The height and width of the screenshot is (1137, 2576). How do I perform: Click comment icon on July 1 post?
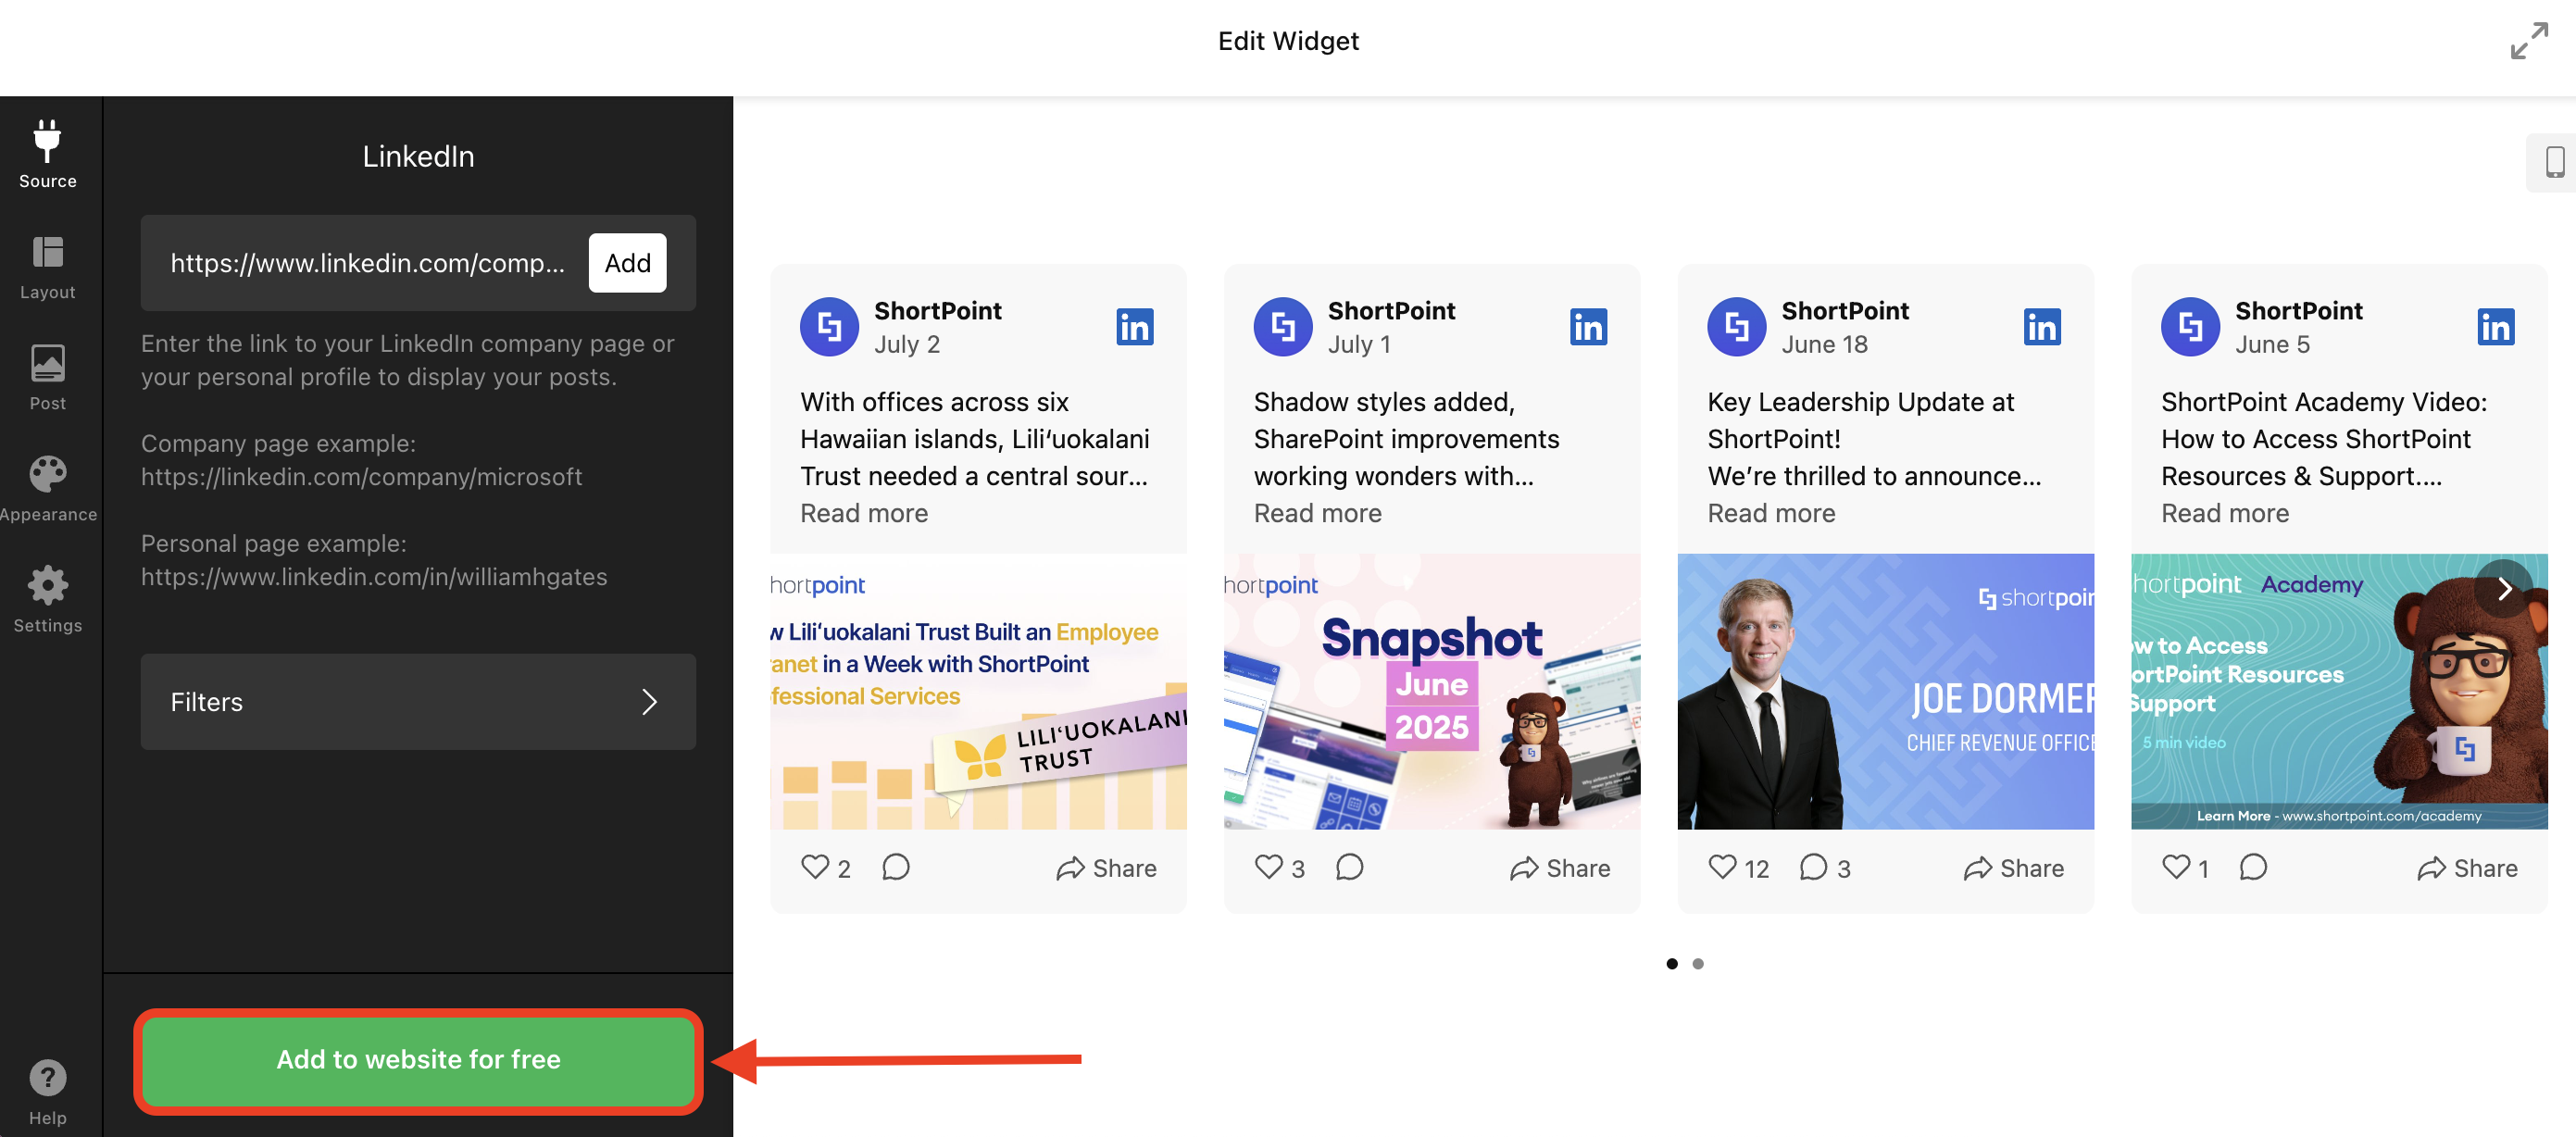tap(1349, 867)
